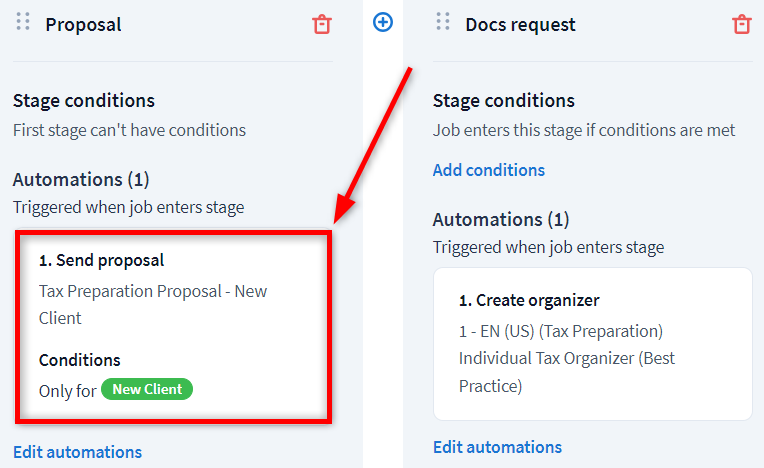The image size is (764, 468).
Task: Open Edit automations under Docs request
Action: (497, 447)
